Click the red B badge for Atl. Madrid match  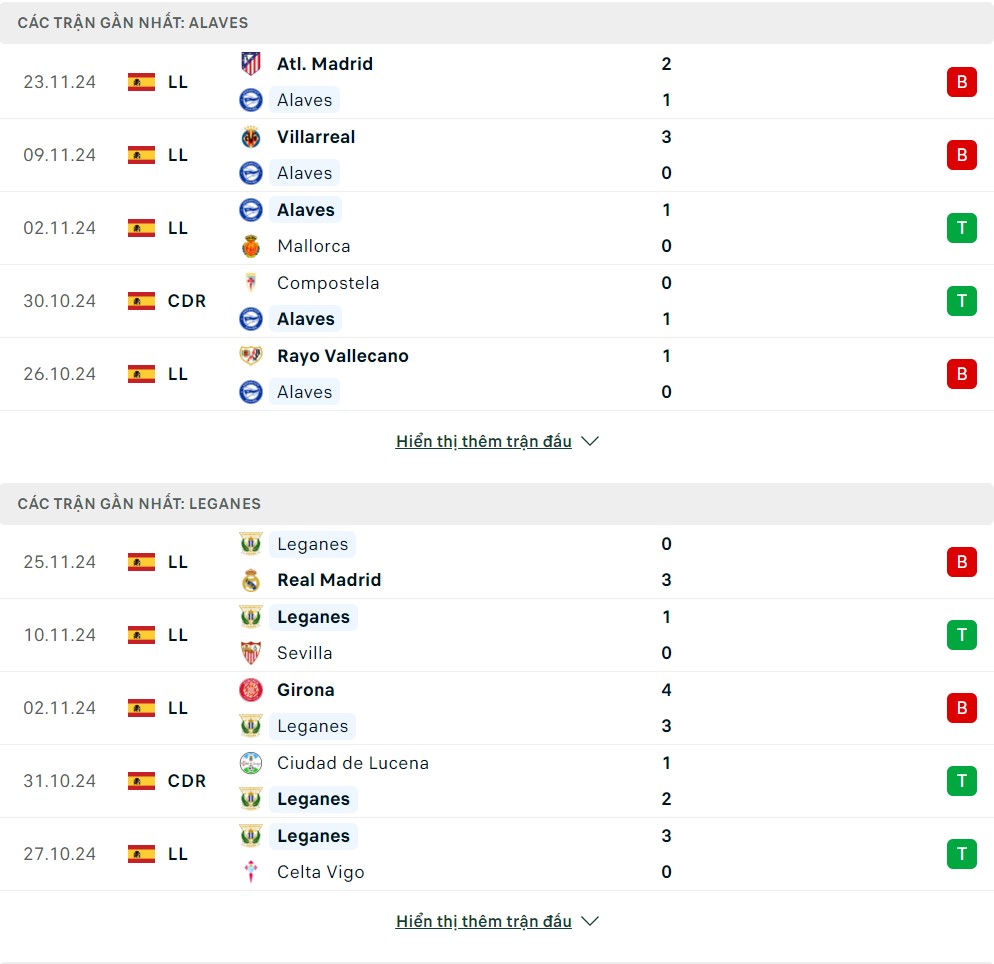961,82
